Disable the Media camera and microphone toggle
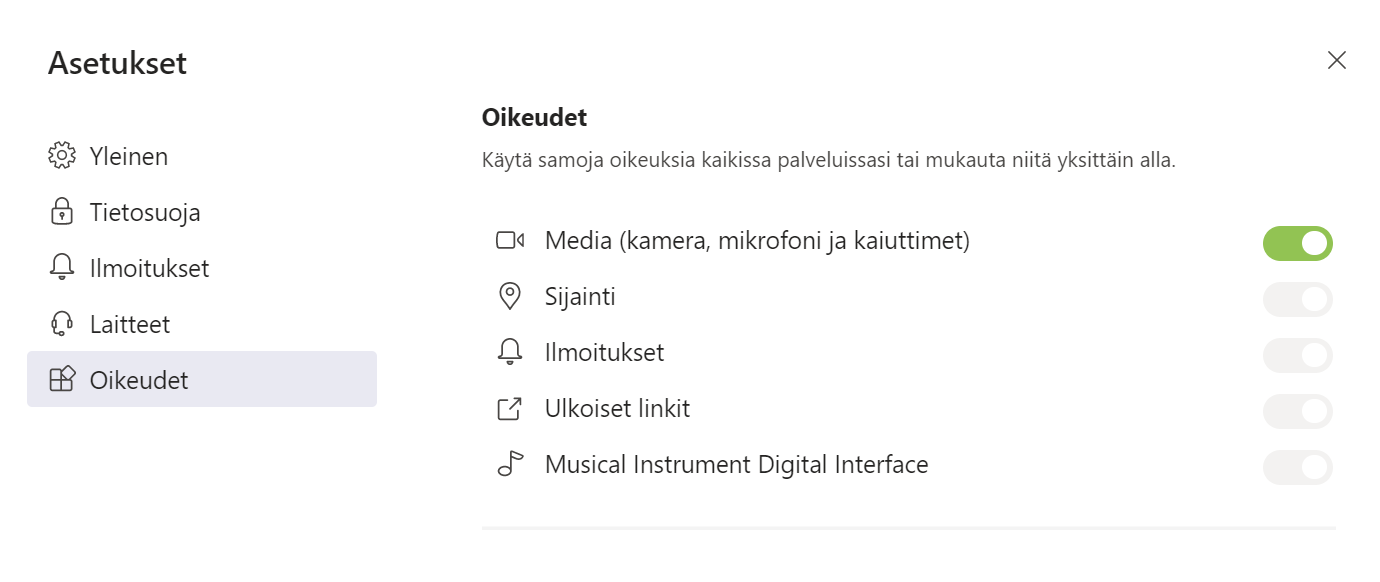This screenshot has height=582, width=1380. [1297, 243]
